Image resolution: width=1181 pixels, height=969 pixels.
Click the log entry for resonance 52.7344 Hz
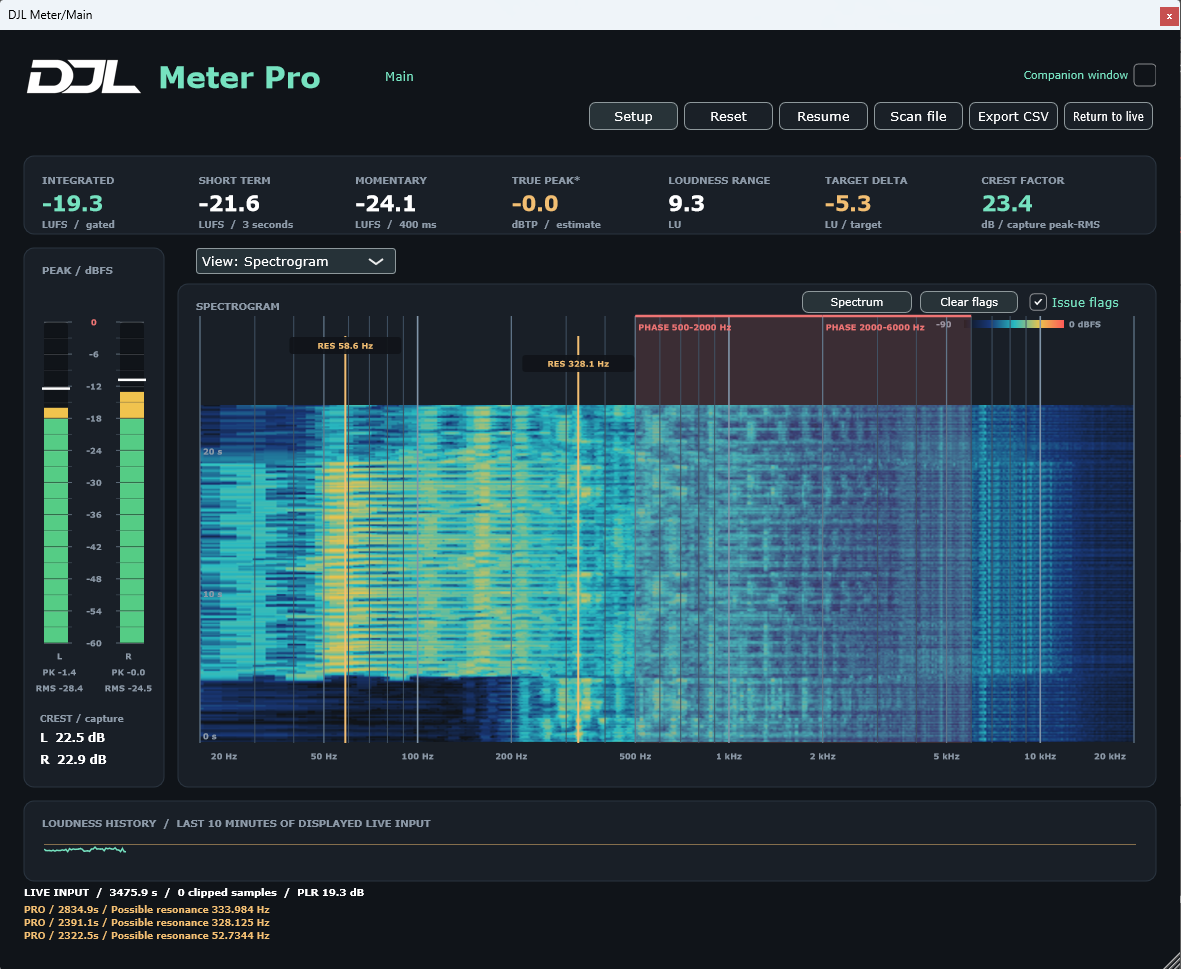pyautogui.click(x=147, y=935)
